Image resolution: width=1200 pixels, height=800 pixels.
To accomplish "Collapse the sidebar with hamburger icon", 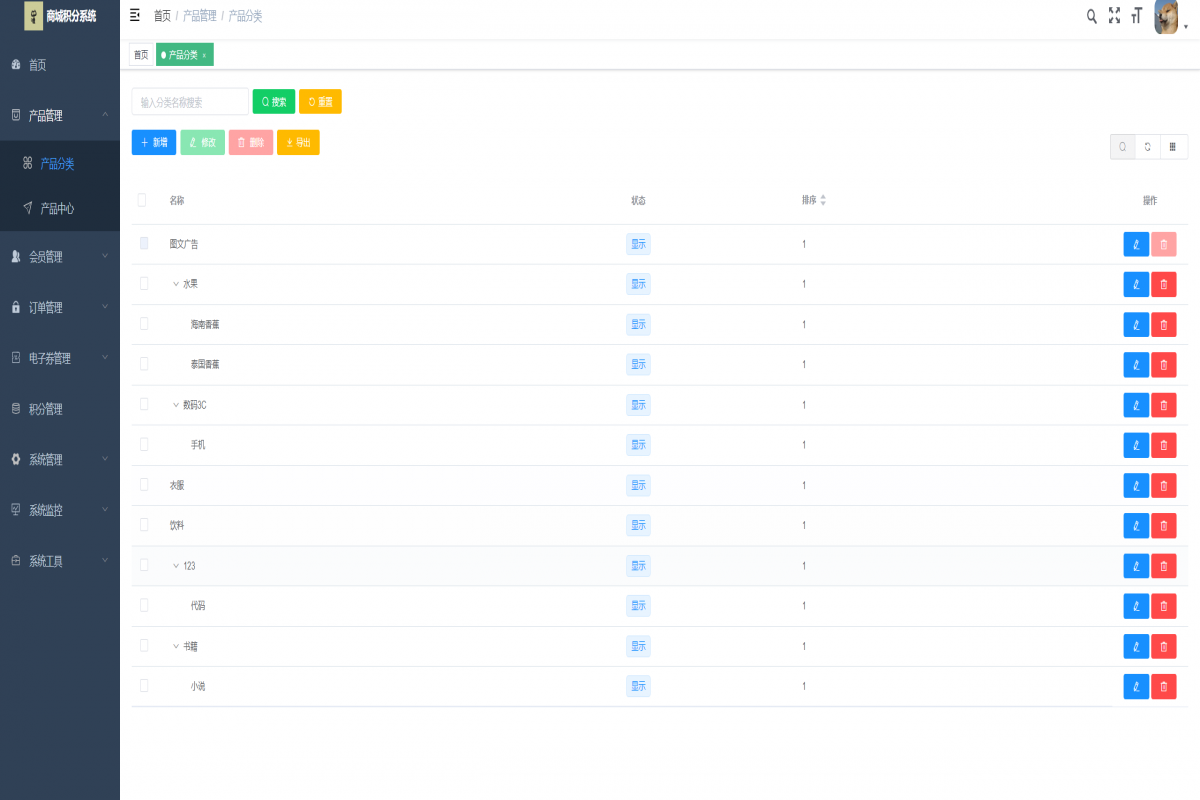I will (x=135, y=15).
